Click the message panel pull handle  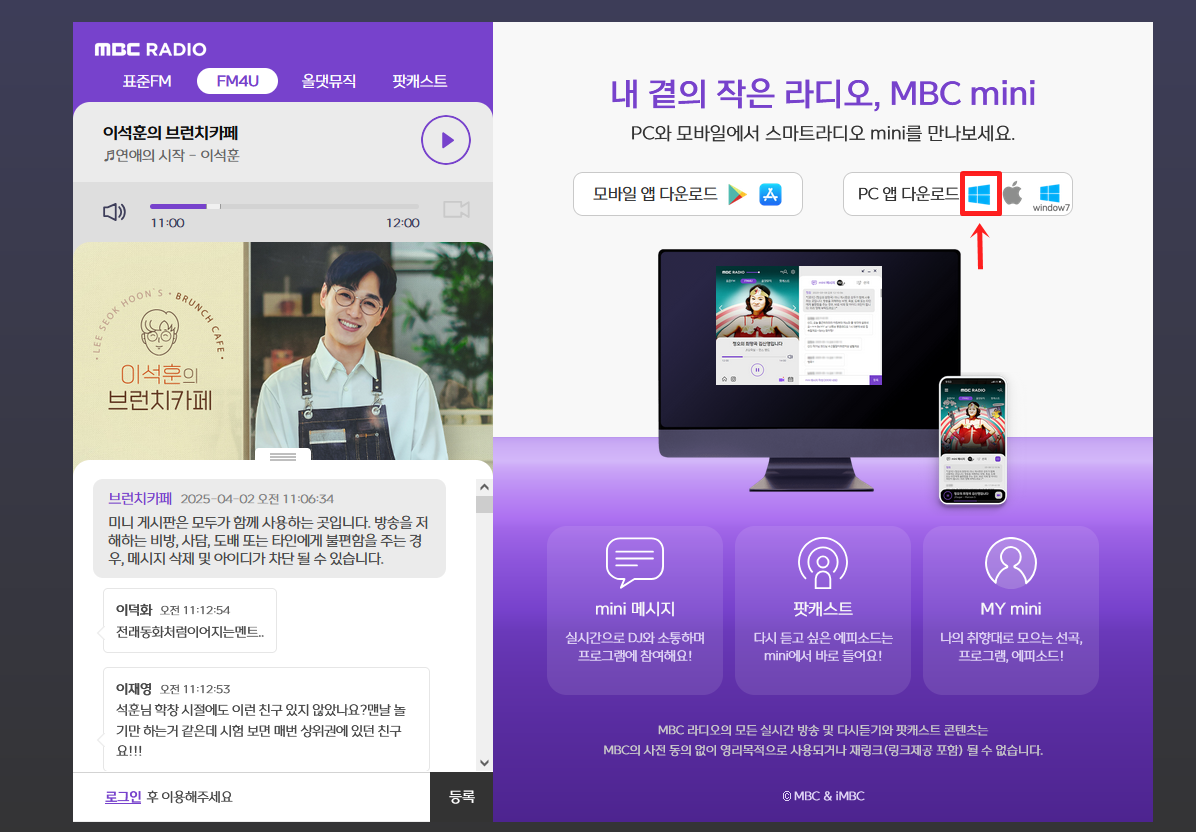tap(283, 456)
